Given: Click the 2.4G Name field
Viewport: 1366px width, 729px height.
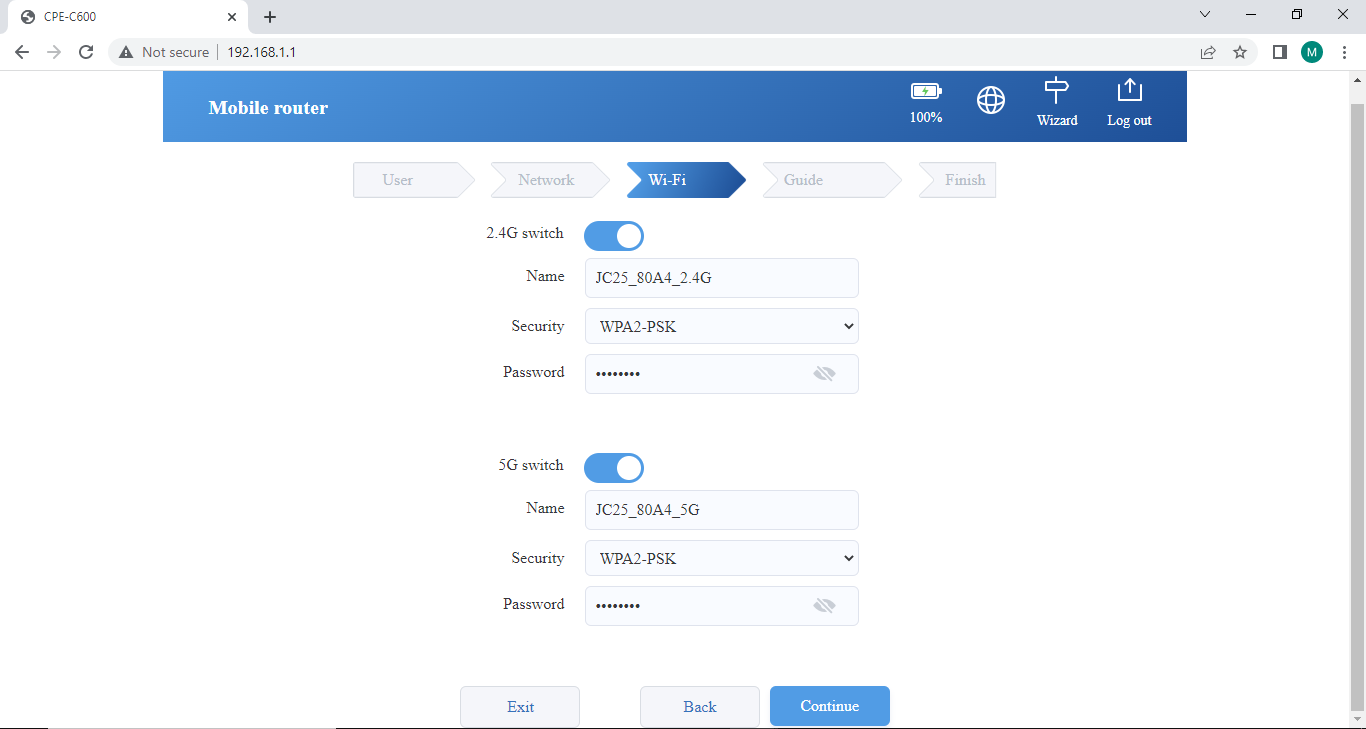Looking at the screenshot, I should click(722, 278).
